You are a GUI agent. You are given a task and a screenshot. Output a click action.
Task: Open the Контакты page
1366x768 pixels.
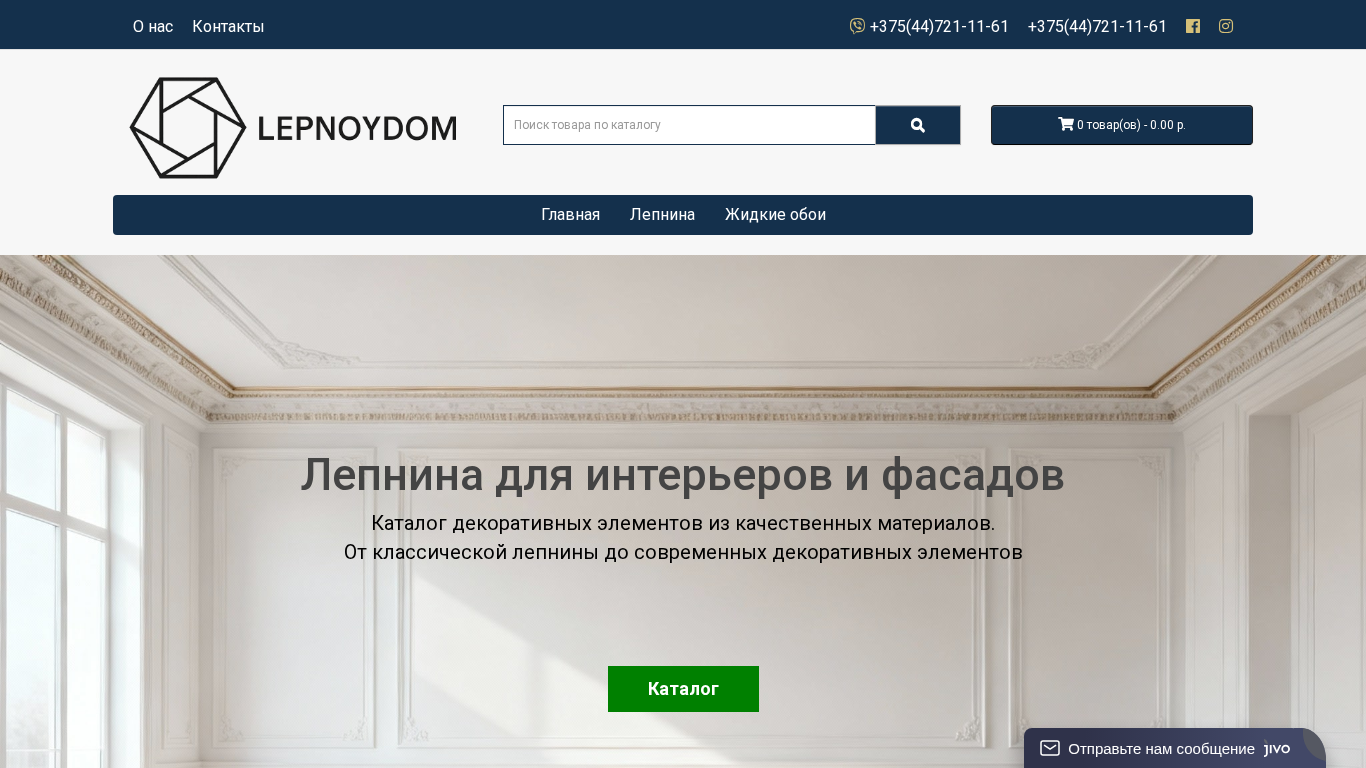pyautogui.click(x=228, y=26)
